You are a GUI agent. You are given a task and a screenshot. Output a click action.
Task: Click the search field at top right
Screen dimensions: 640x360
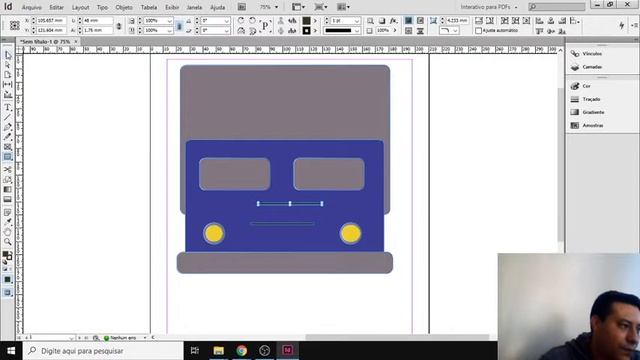[x=557, y=7]
